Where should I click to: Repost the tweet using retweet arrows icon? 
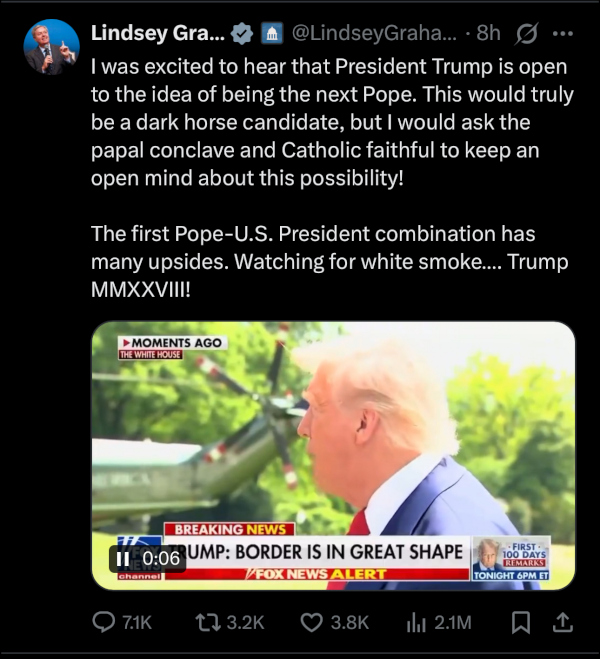tap(208, 622)
